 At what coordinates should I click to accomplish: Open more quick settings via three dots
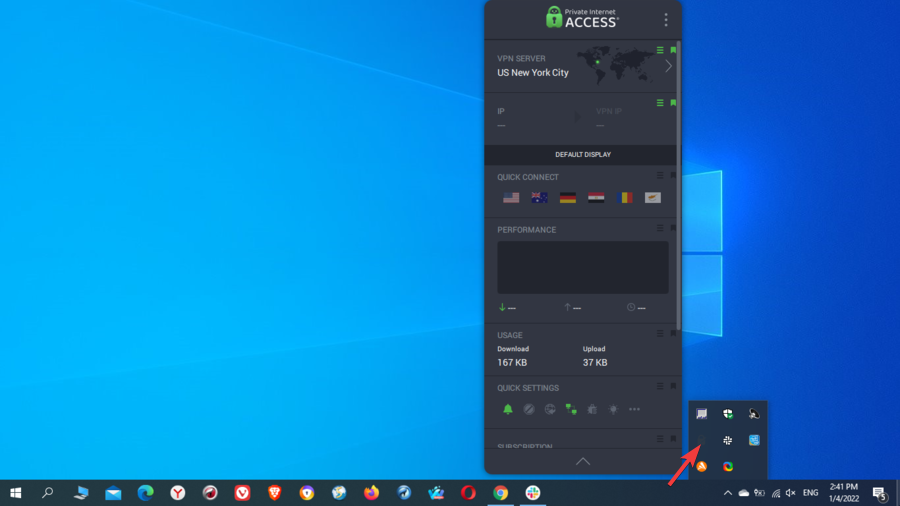(634, 409)
